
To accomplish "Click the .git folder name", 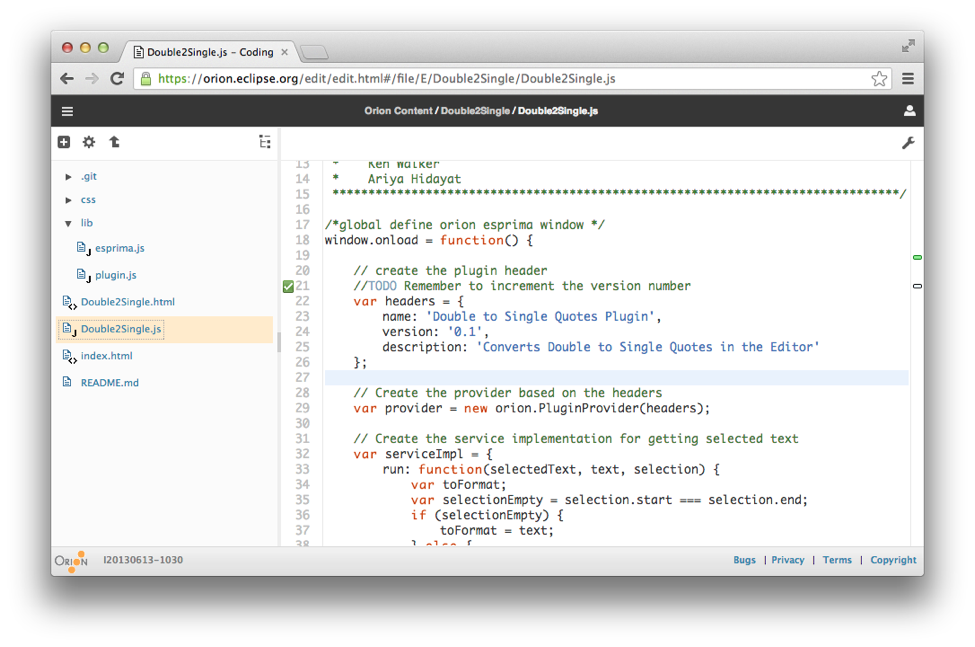I will coord(88,177).
